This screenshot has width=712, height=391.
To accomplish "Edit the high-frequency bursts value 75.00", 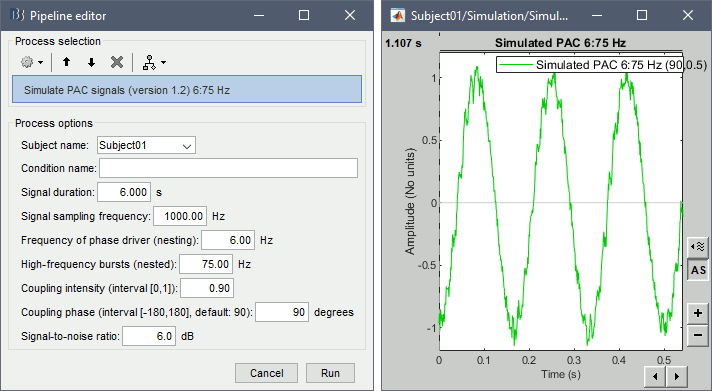I will [x=206, y=264].
